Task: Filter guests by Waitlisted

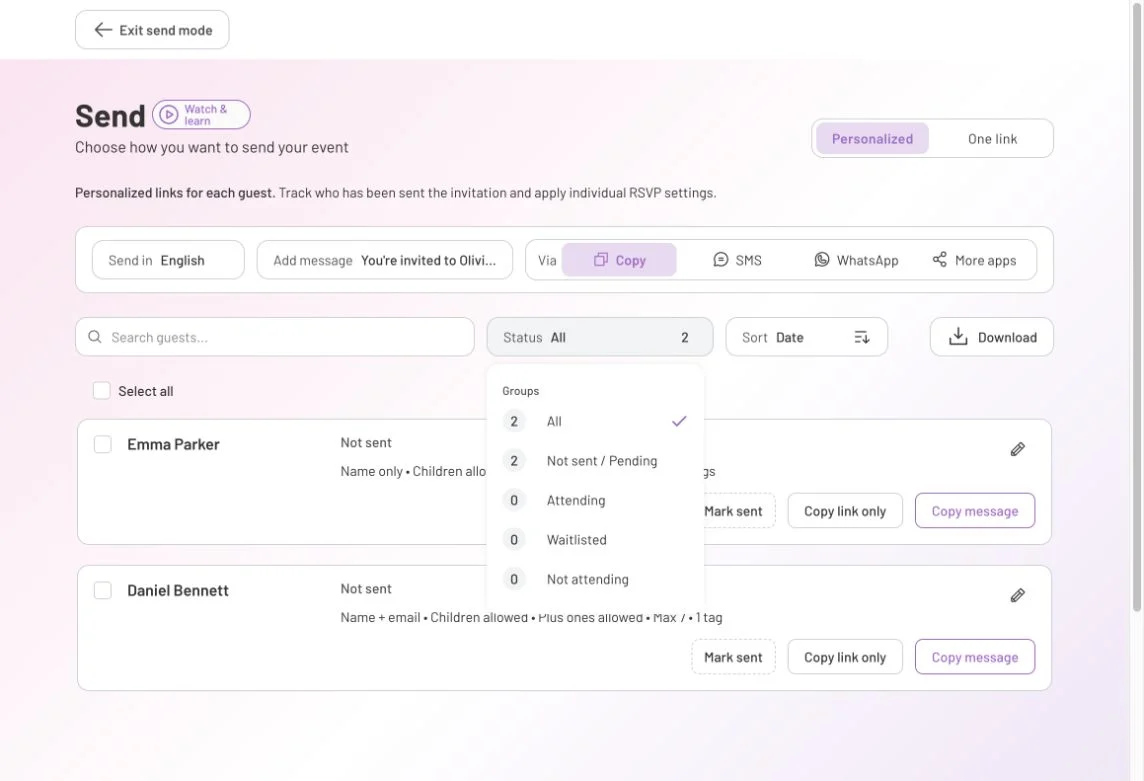Action: coord(595,539)
